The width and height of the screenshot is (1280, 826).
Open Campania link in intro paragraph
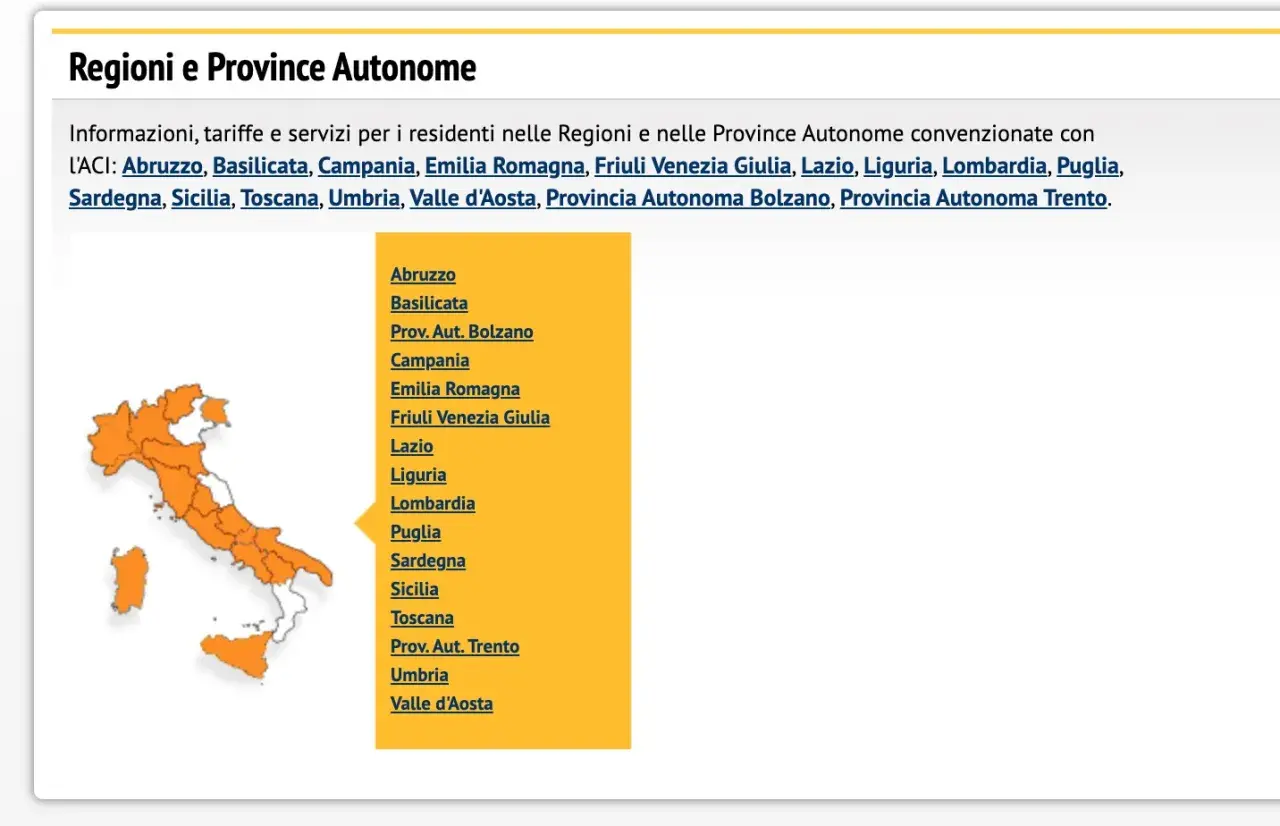pyautogui.click(x=366, y=165)
